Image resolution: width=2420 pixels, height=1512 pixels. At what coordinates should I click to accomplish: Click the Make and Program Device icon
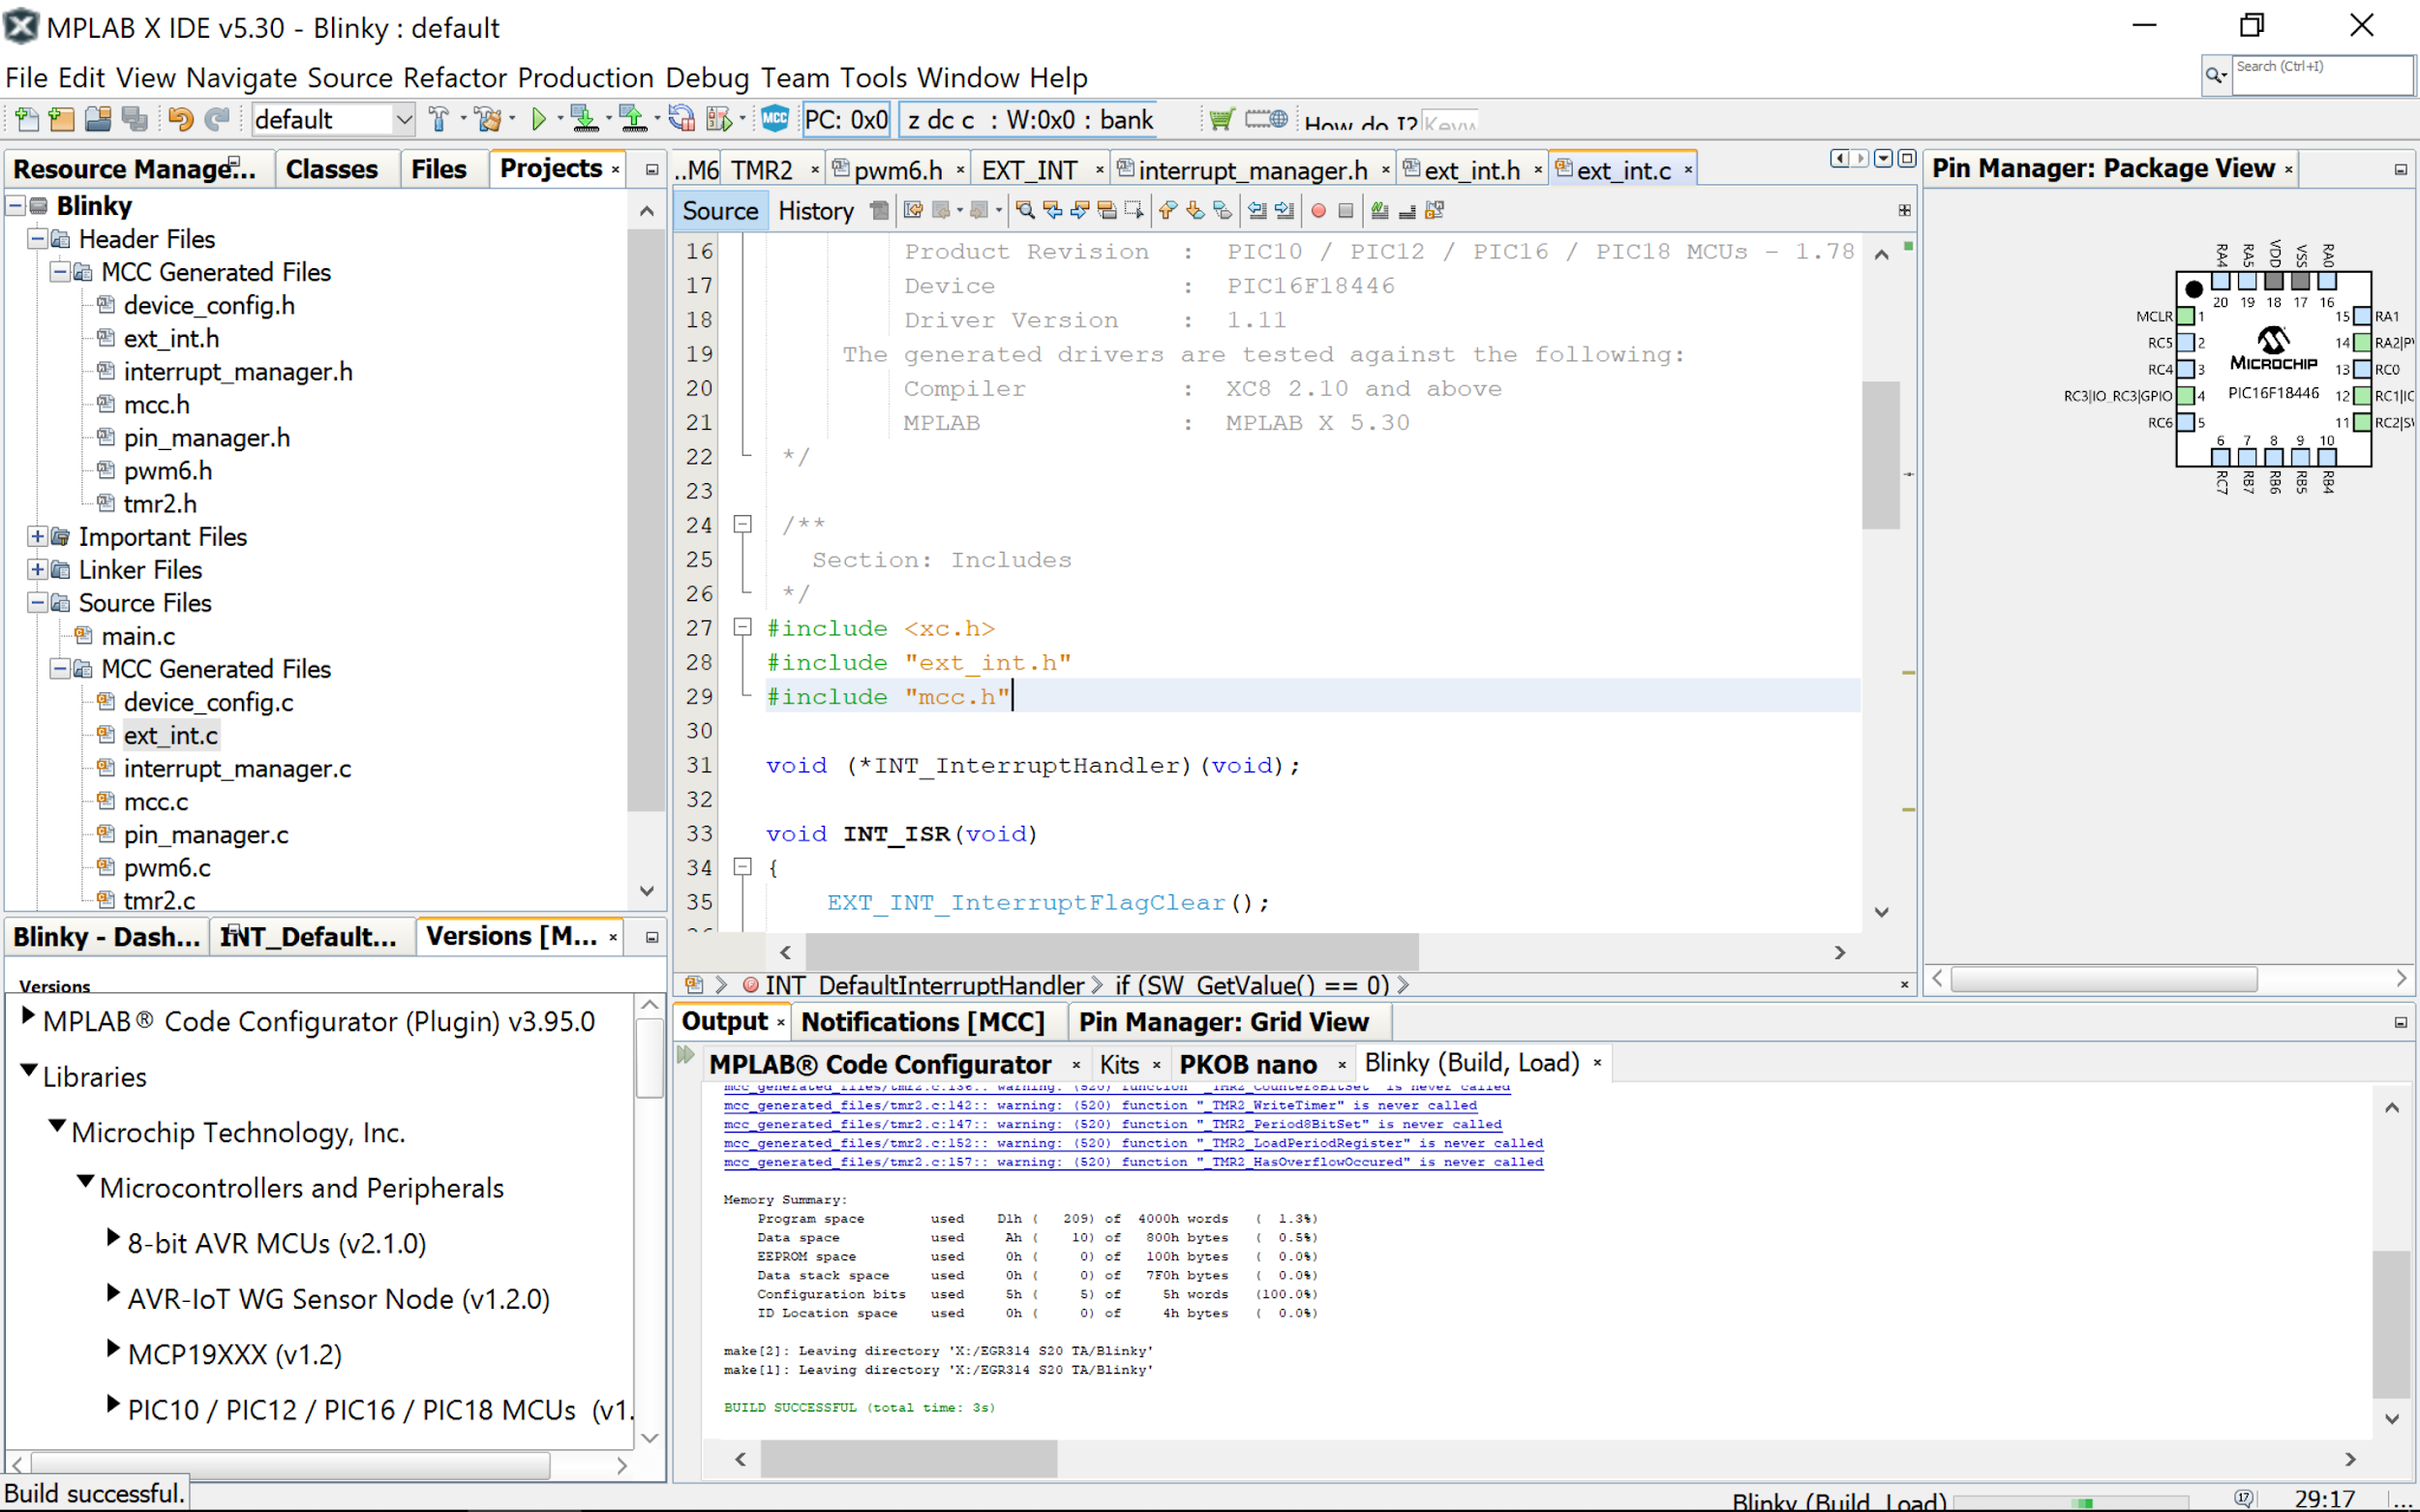[584, 120]
